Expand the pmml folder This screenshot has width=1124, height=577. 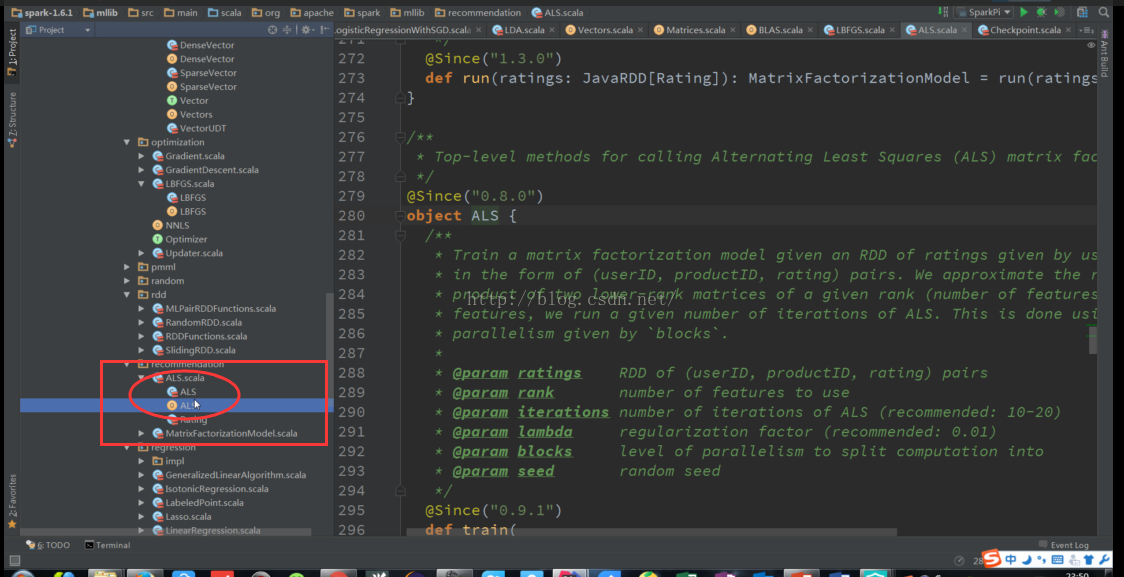pyautogui.click(x=128, y=267)
